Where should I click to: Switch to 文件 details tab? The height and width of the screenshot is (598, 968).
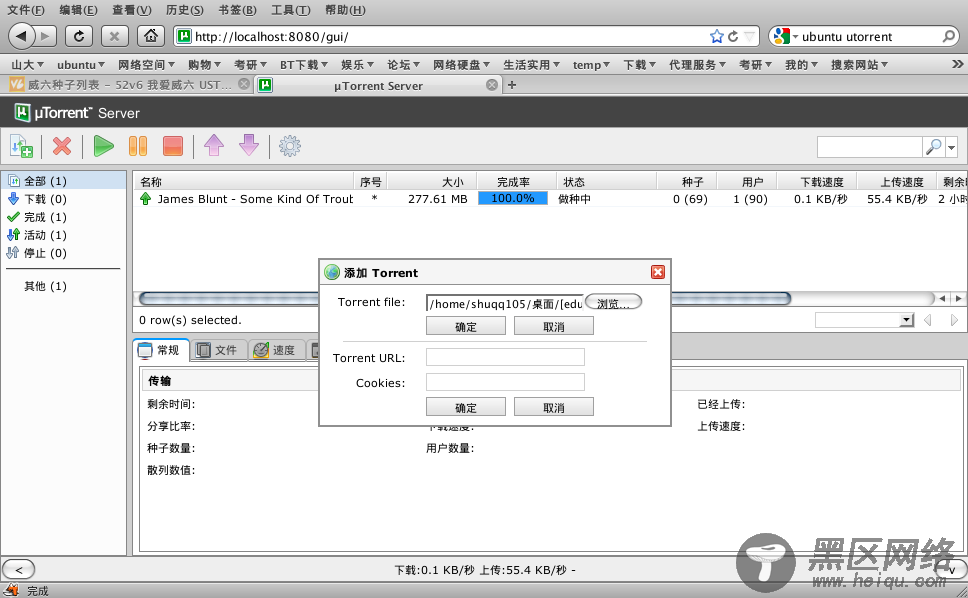click(219, 350)
